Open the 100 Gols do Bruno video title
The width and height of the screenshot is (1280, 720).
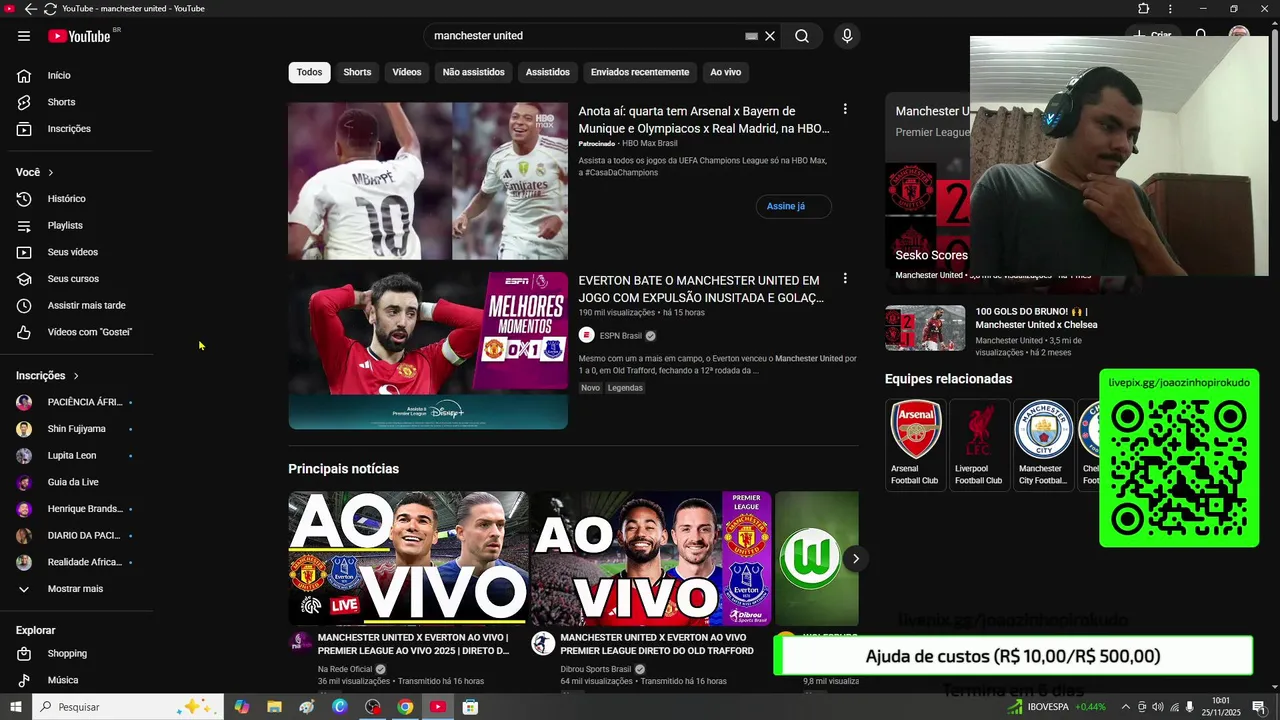coord(1036,318)
